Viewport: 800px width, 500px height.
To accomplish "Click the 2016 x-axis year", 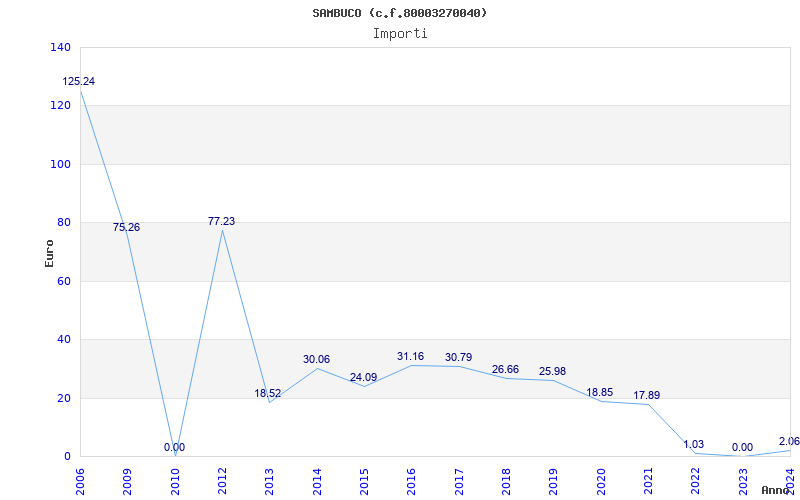I will (x=411, y=482).
